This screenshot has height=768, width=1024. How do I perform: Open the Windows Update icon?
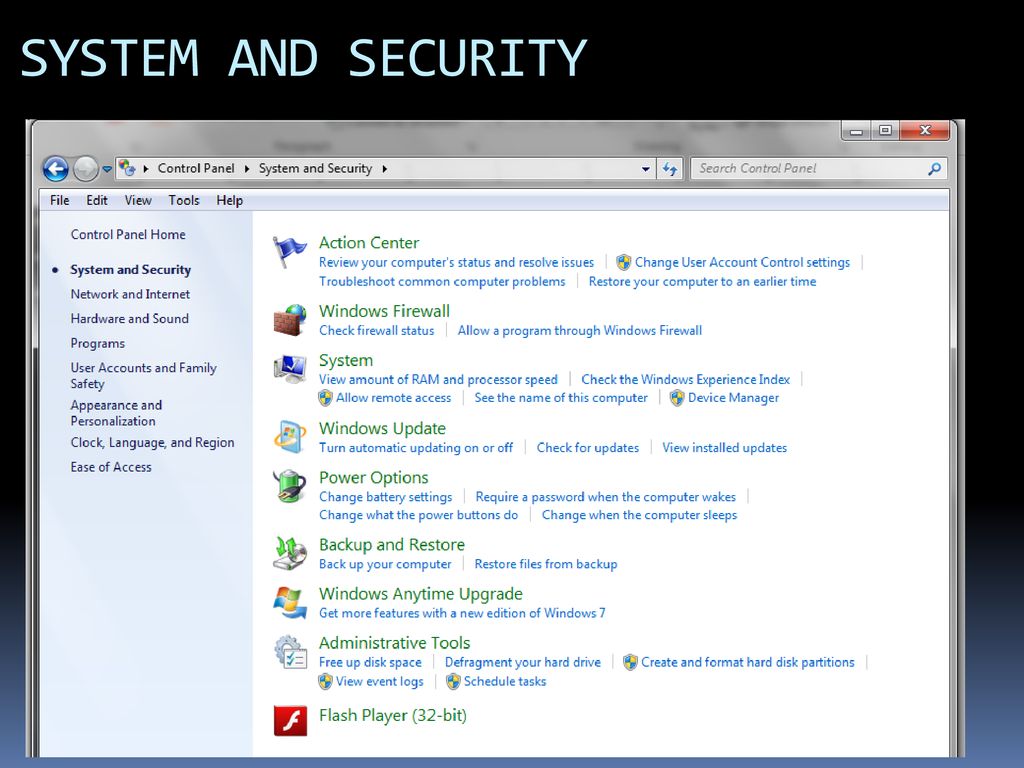tap(290, 437)
